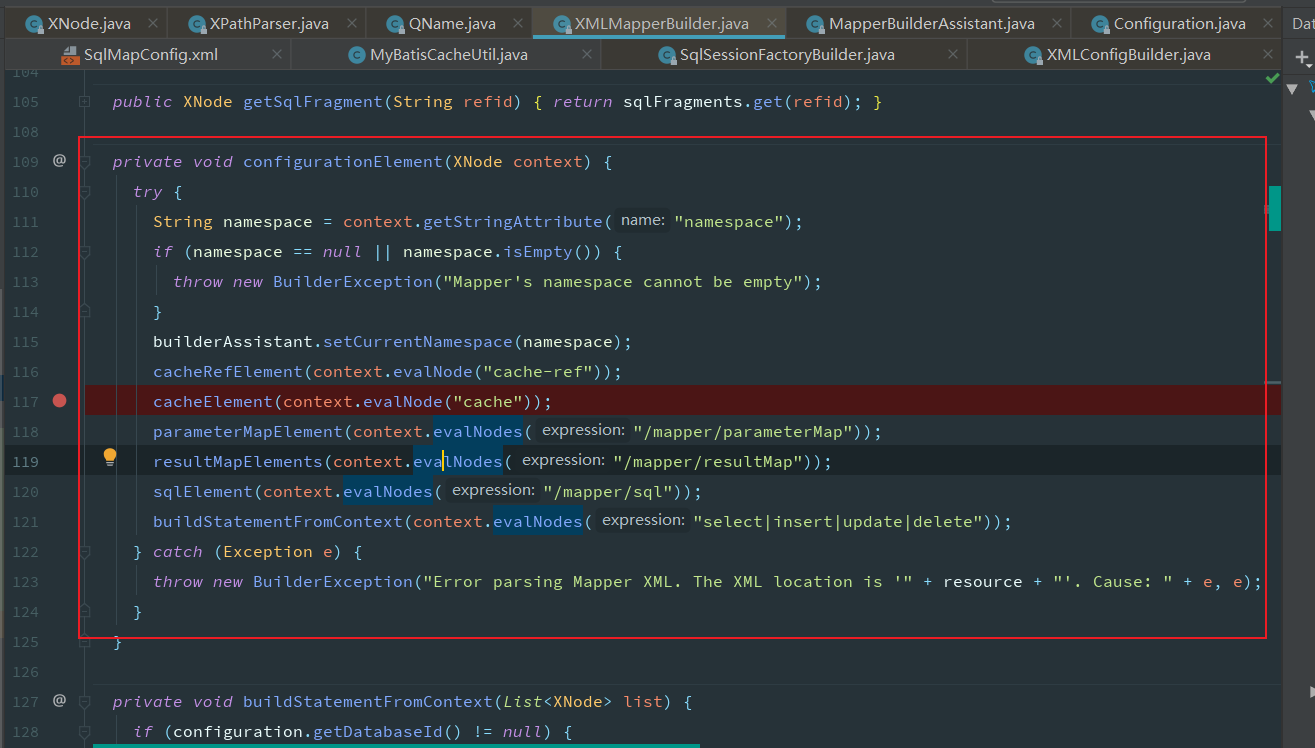Click setCurrentNamespace on line 115
Image resolution: width=1315 pixels, height=748 pixels.
click(x=418, y=342)
